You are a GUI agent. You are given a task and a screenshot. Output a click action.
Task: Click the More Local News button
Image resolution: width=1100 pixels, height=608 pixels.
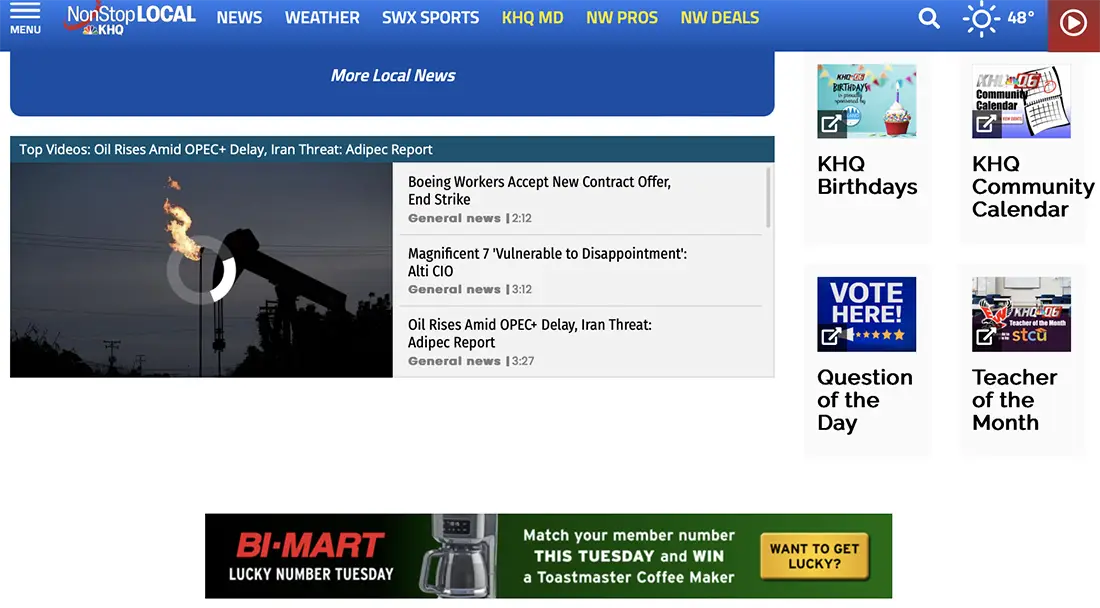[393, 76]
